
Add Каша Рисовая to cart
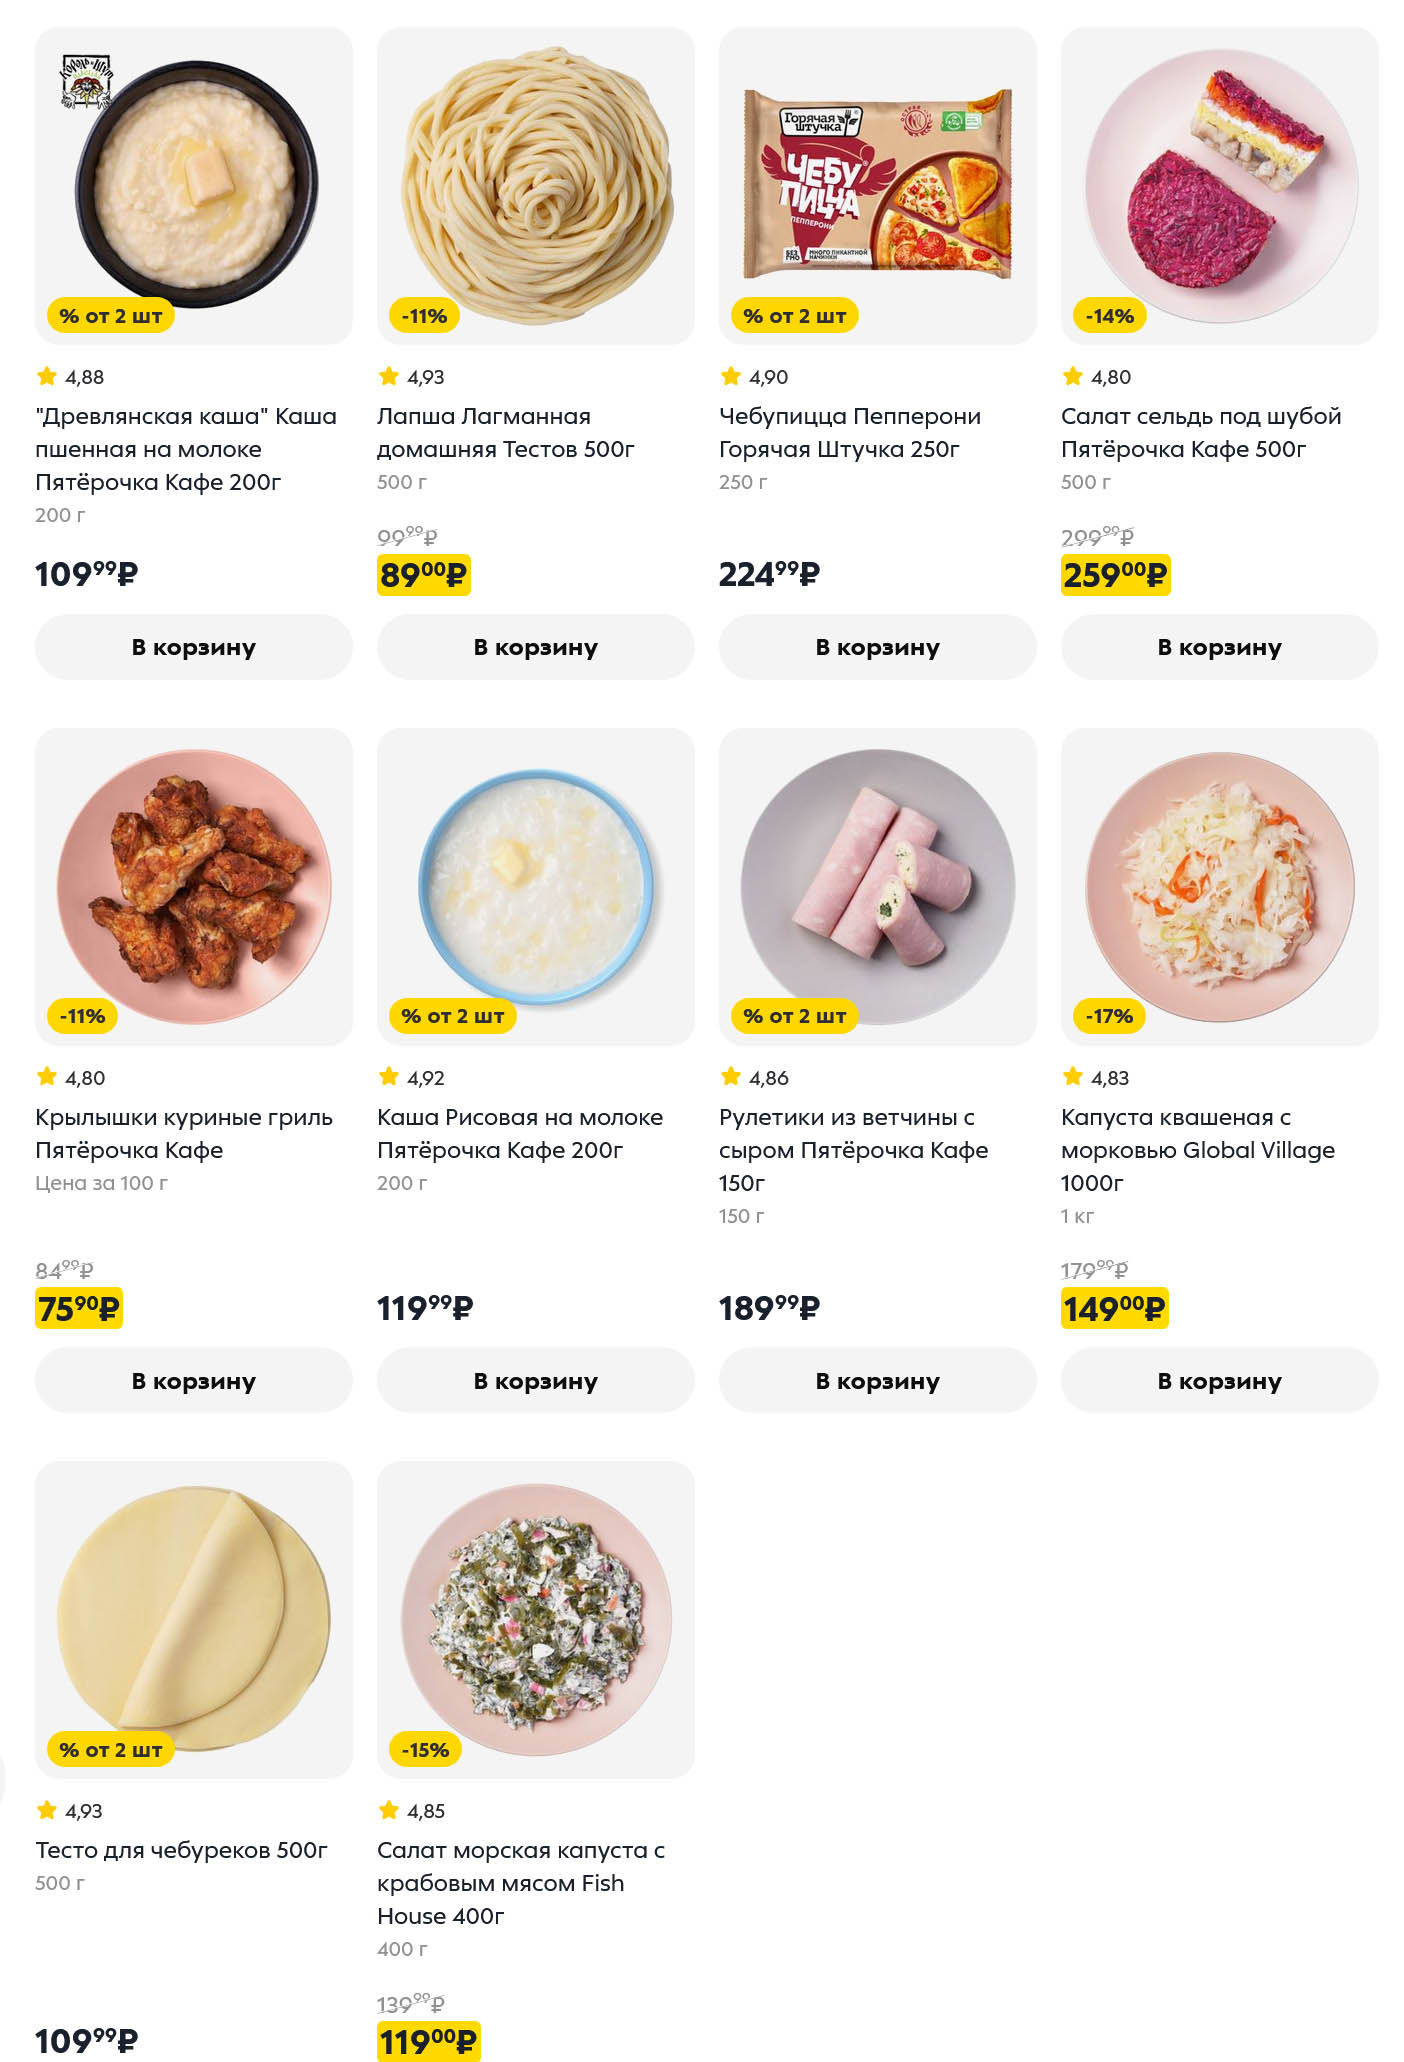pyautogui.click(x=535, y=1380)
